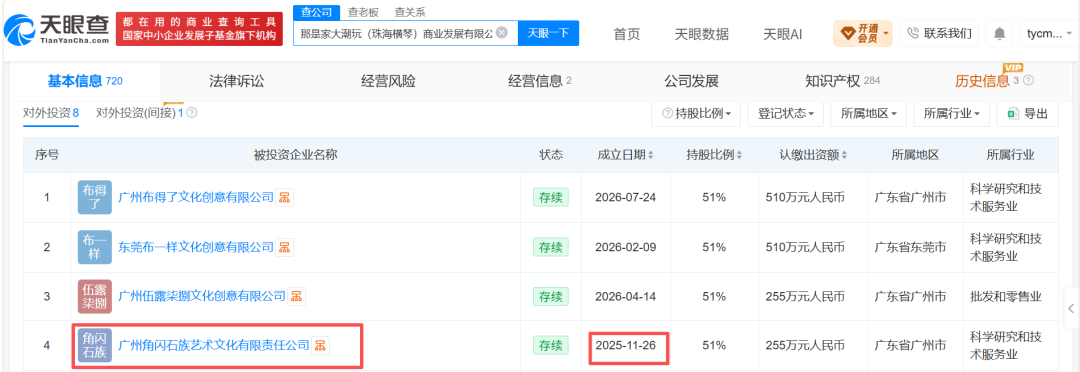1080x372 pixels.
Task: Click the 天眼一下 search button
Action: coord(548,33)
